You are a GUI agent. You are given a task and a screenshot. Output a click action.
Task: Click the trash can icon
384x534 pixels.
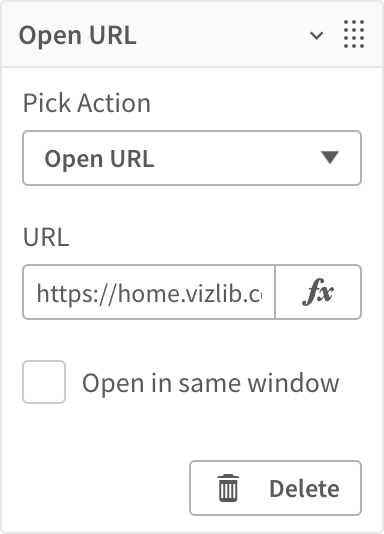228,488
